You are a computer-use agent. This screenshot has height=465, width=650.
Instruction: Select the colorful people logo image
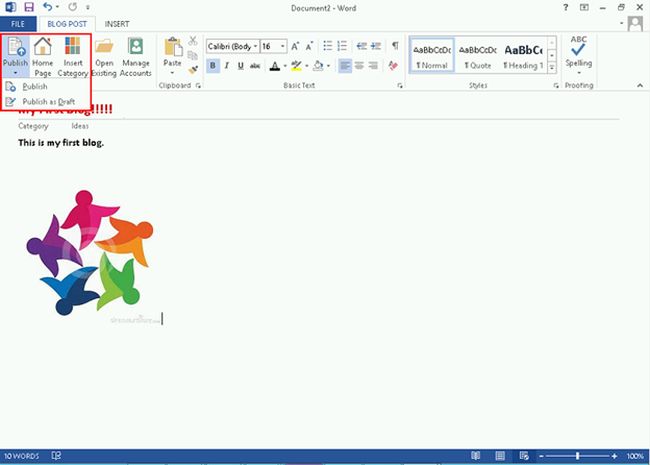click(90, 253)
